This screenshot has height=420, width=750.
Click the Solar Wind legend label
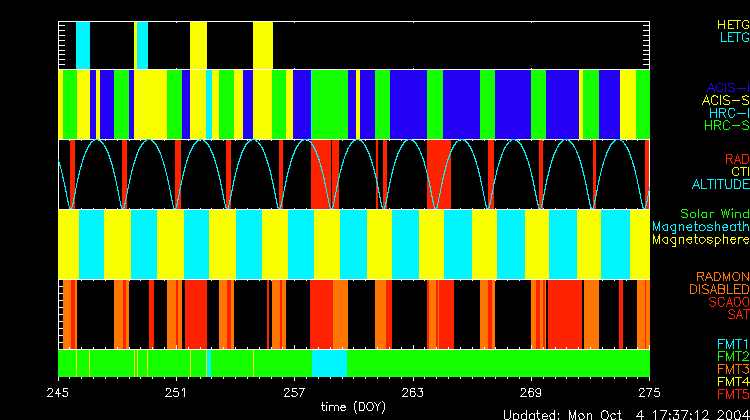pos(714,214)
